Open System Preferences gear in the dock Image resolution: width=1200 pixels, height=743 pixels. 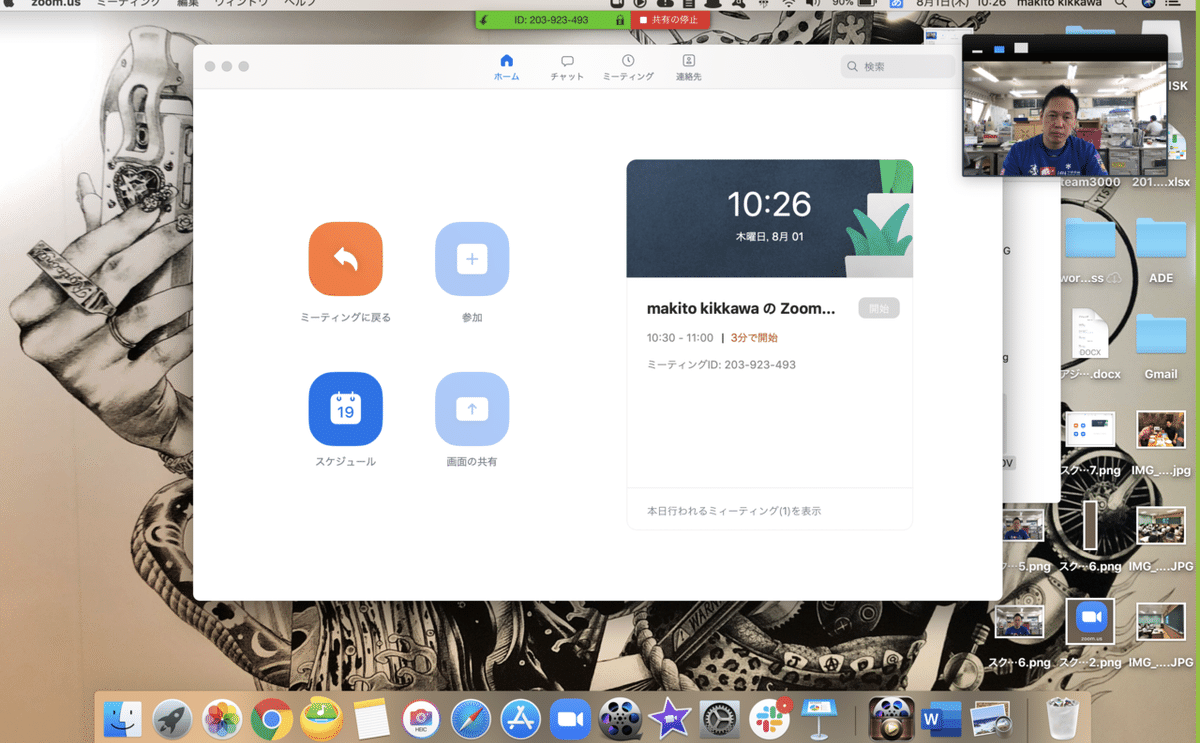tap(719, 718)
